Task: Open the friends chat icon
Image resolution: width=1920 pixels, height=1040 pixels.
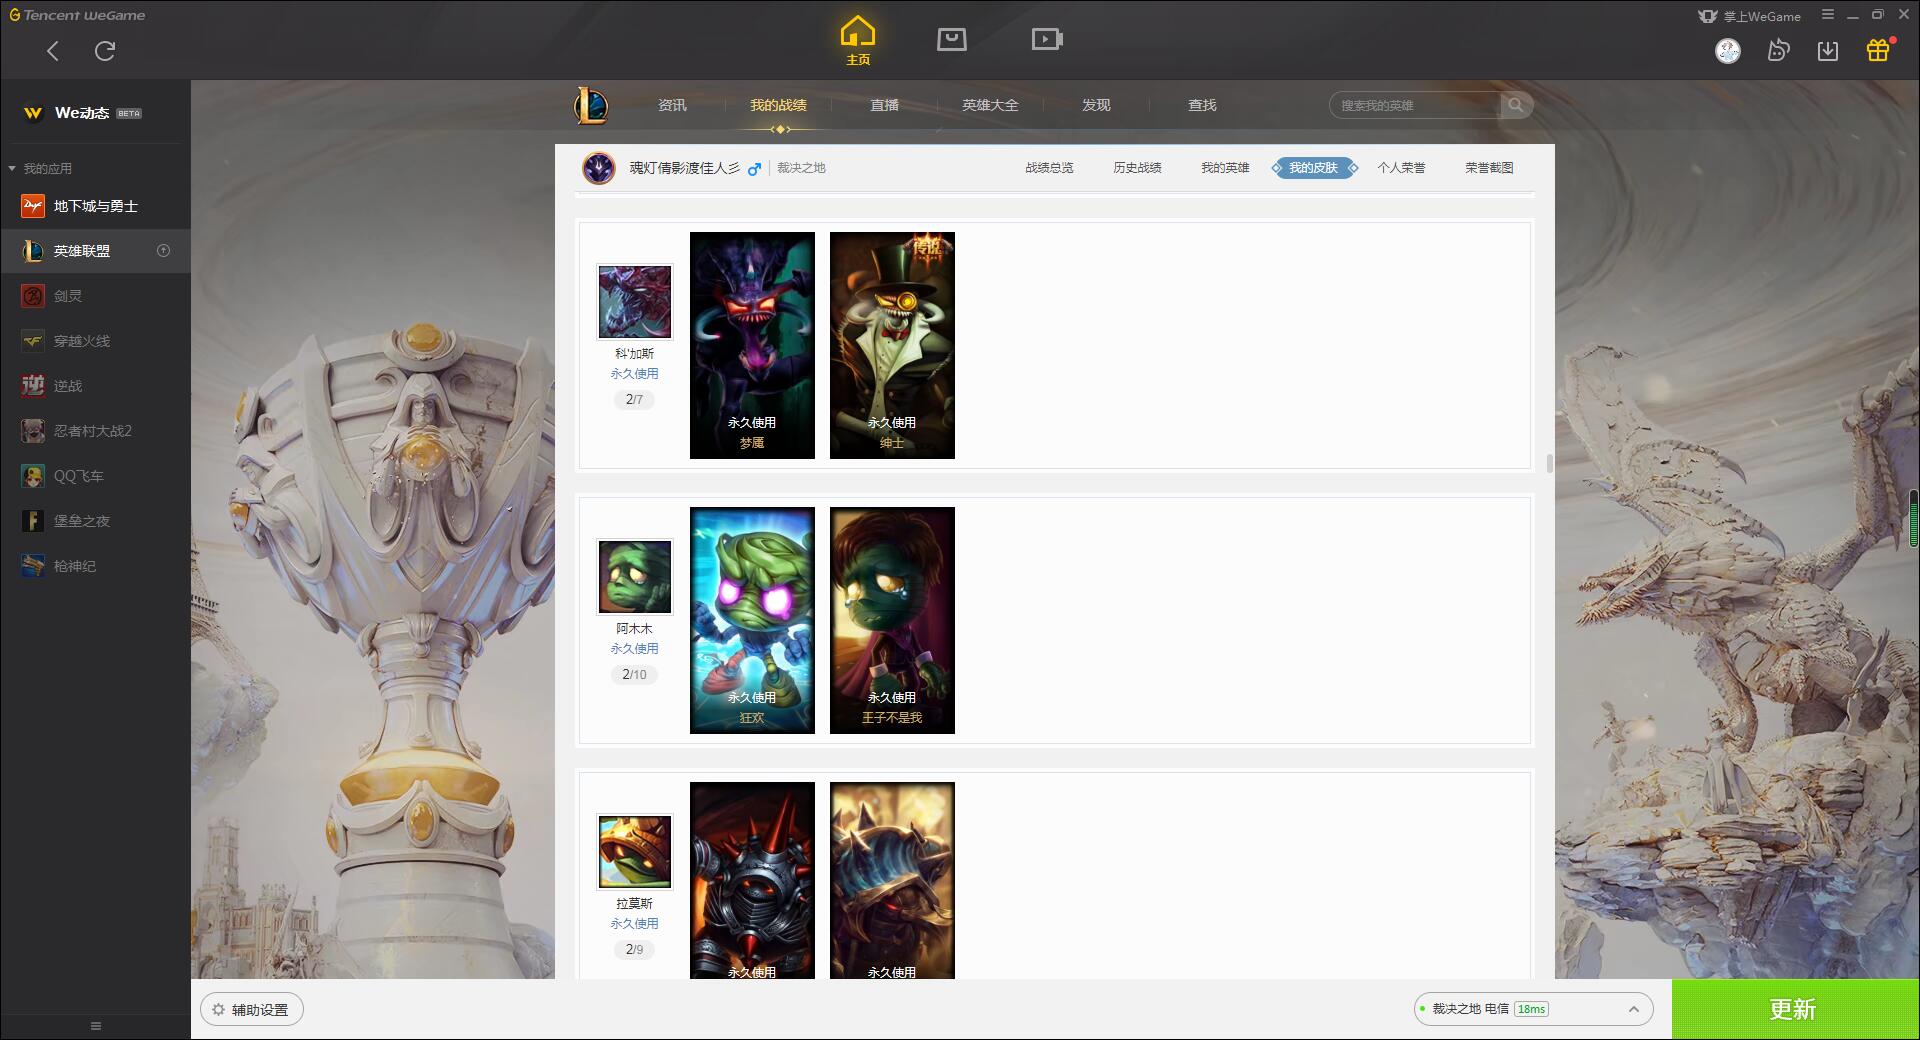Action: [1778, 51]
